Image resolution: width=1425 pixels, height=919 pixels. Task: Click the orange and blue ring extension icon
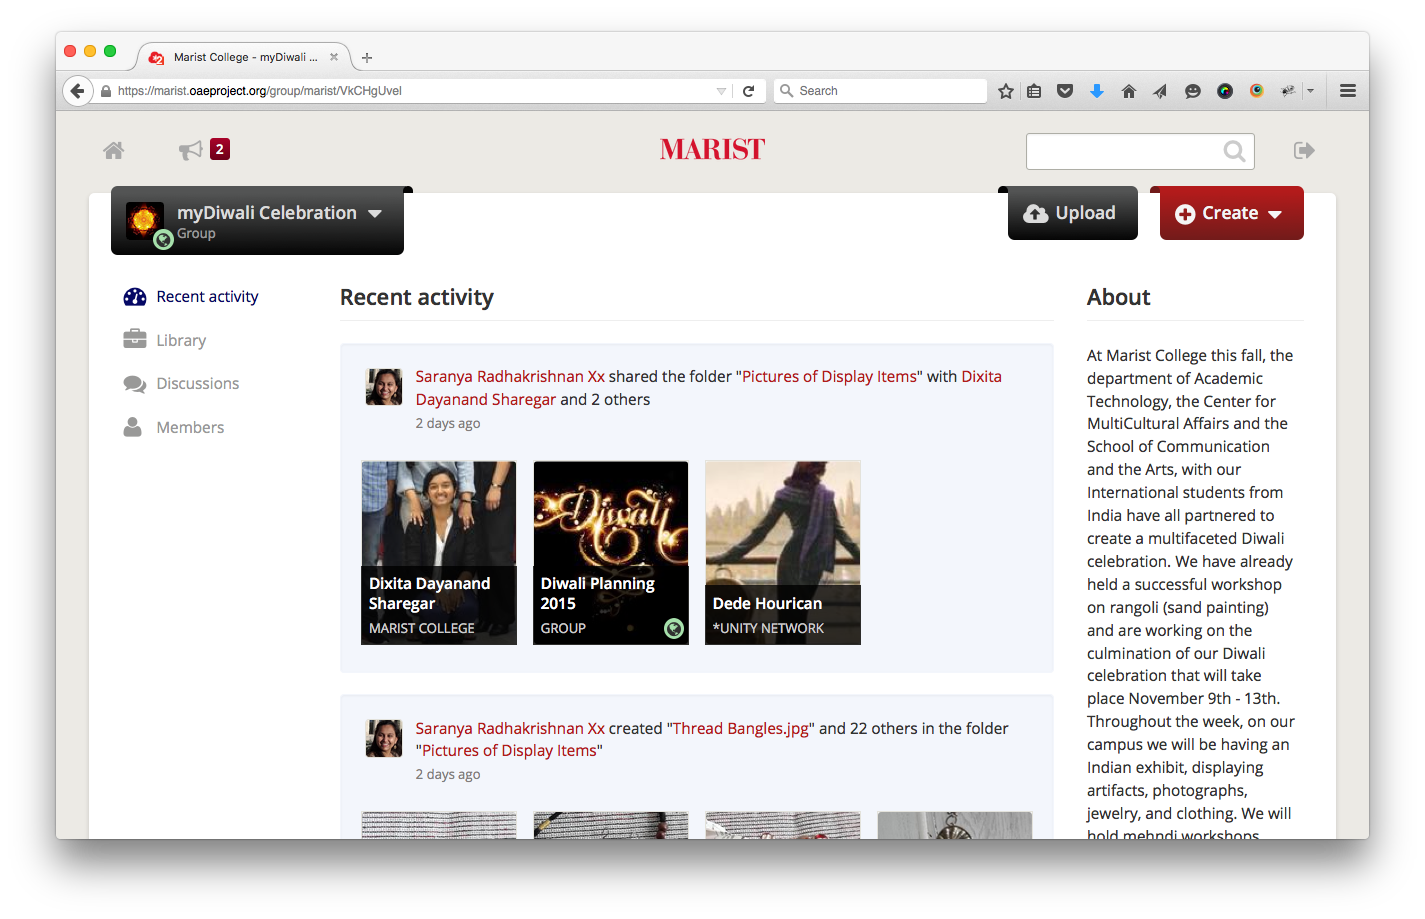pos(1256,91)
